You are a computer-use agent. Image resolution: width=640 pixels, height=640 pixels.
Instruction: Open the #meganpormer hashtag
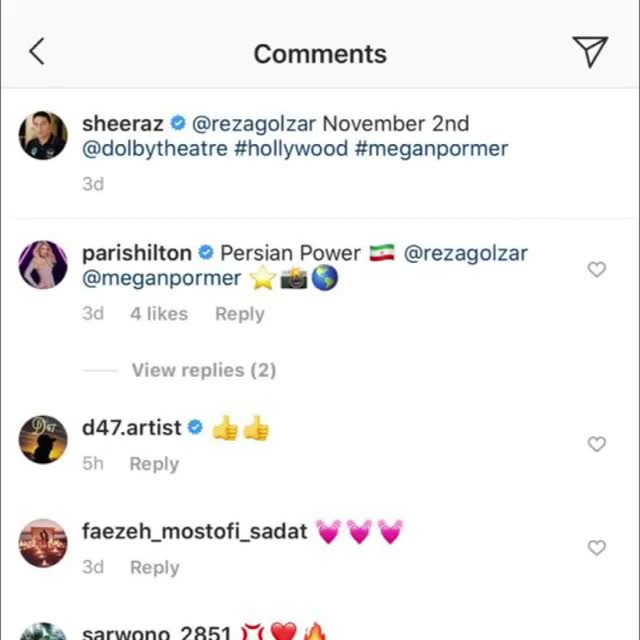[x=431, y=149]
